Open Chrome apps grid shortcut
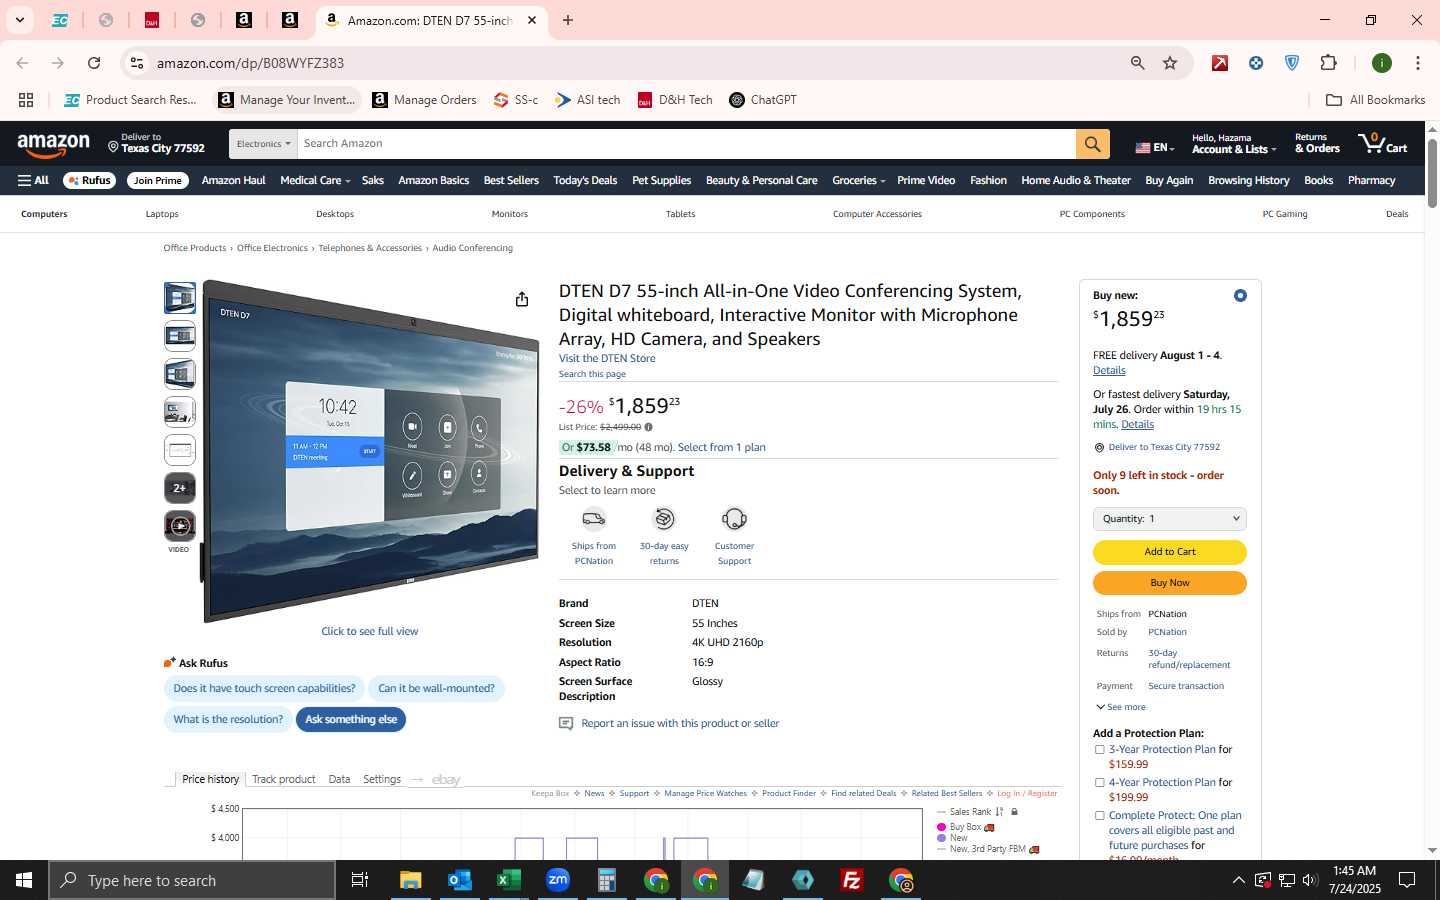 pyautogui.click(x=26, y=100)
